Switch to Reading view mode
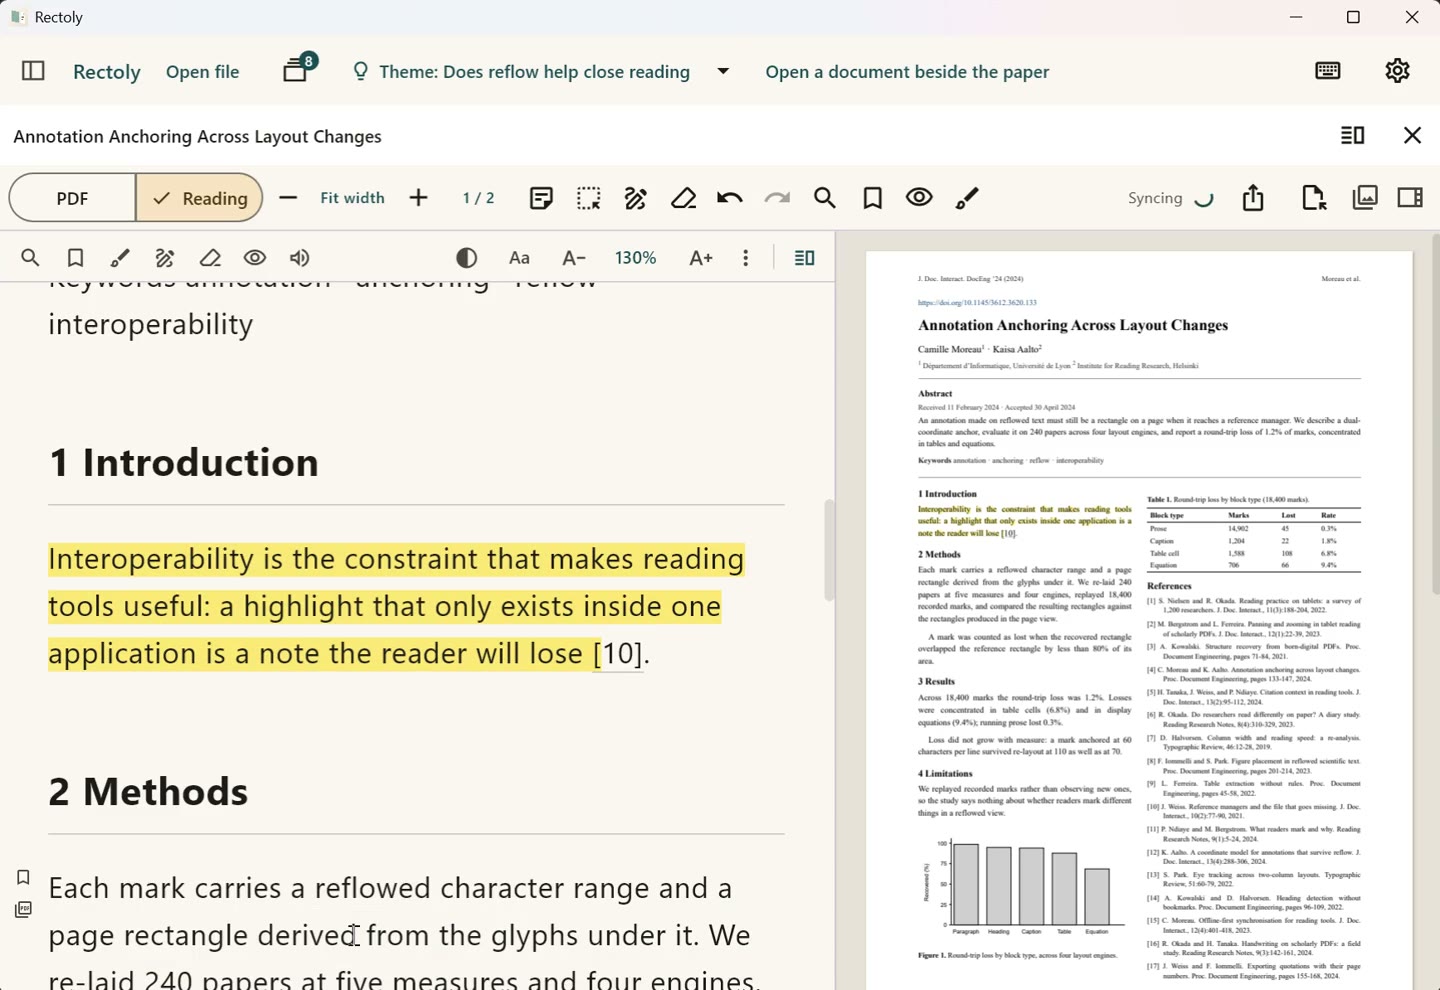The image size is (1440, 990). pos(199,198)
